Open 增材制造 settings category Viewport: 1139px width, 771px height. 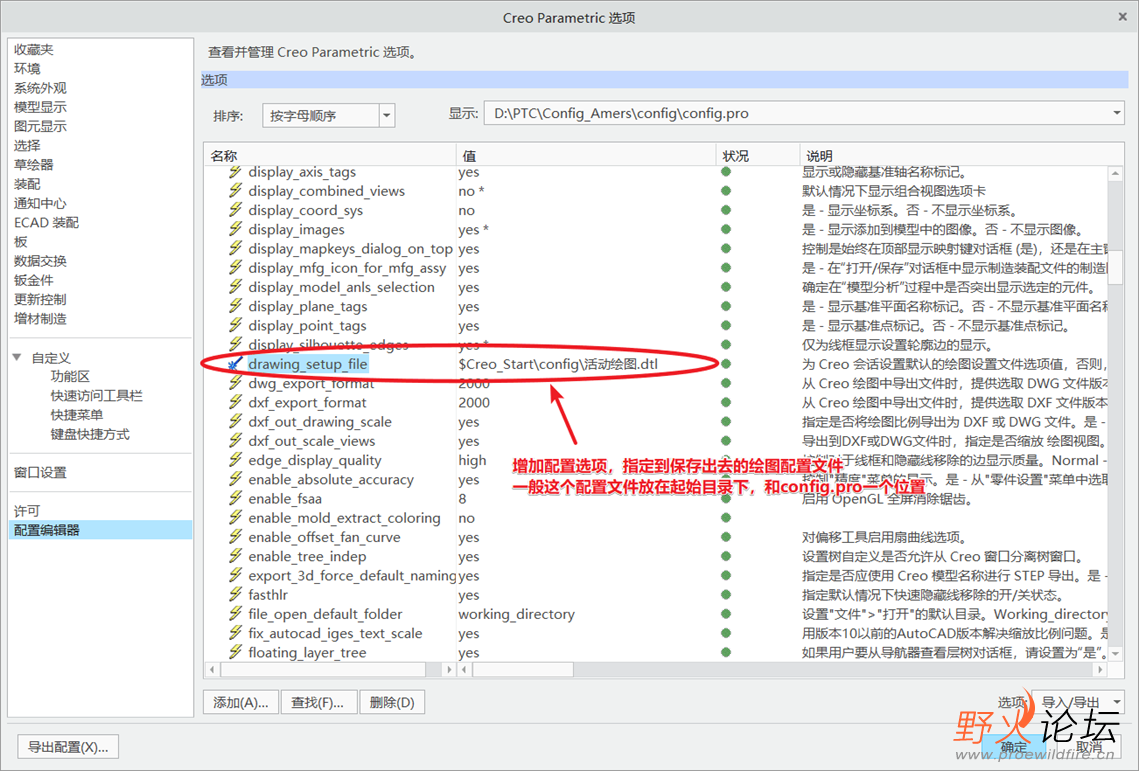(40, 318)
